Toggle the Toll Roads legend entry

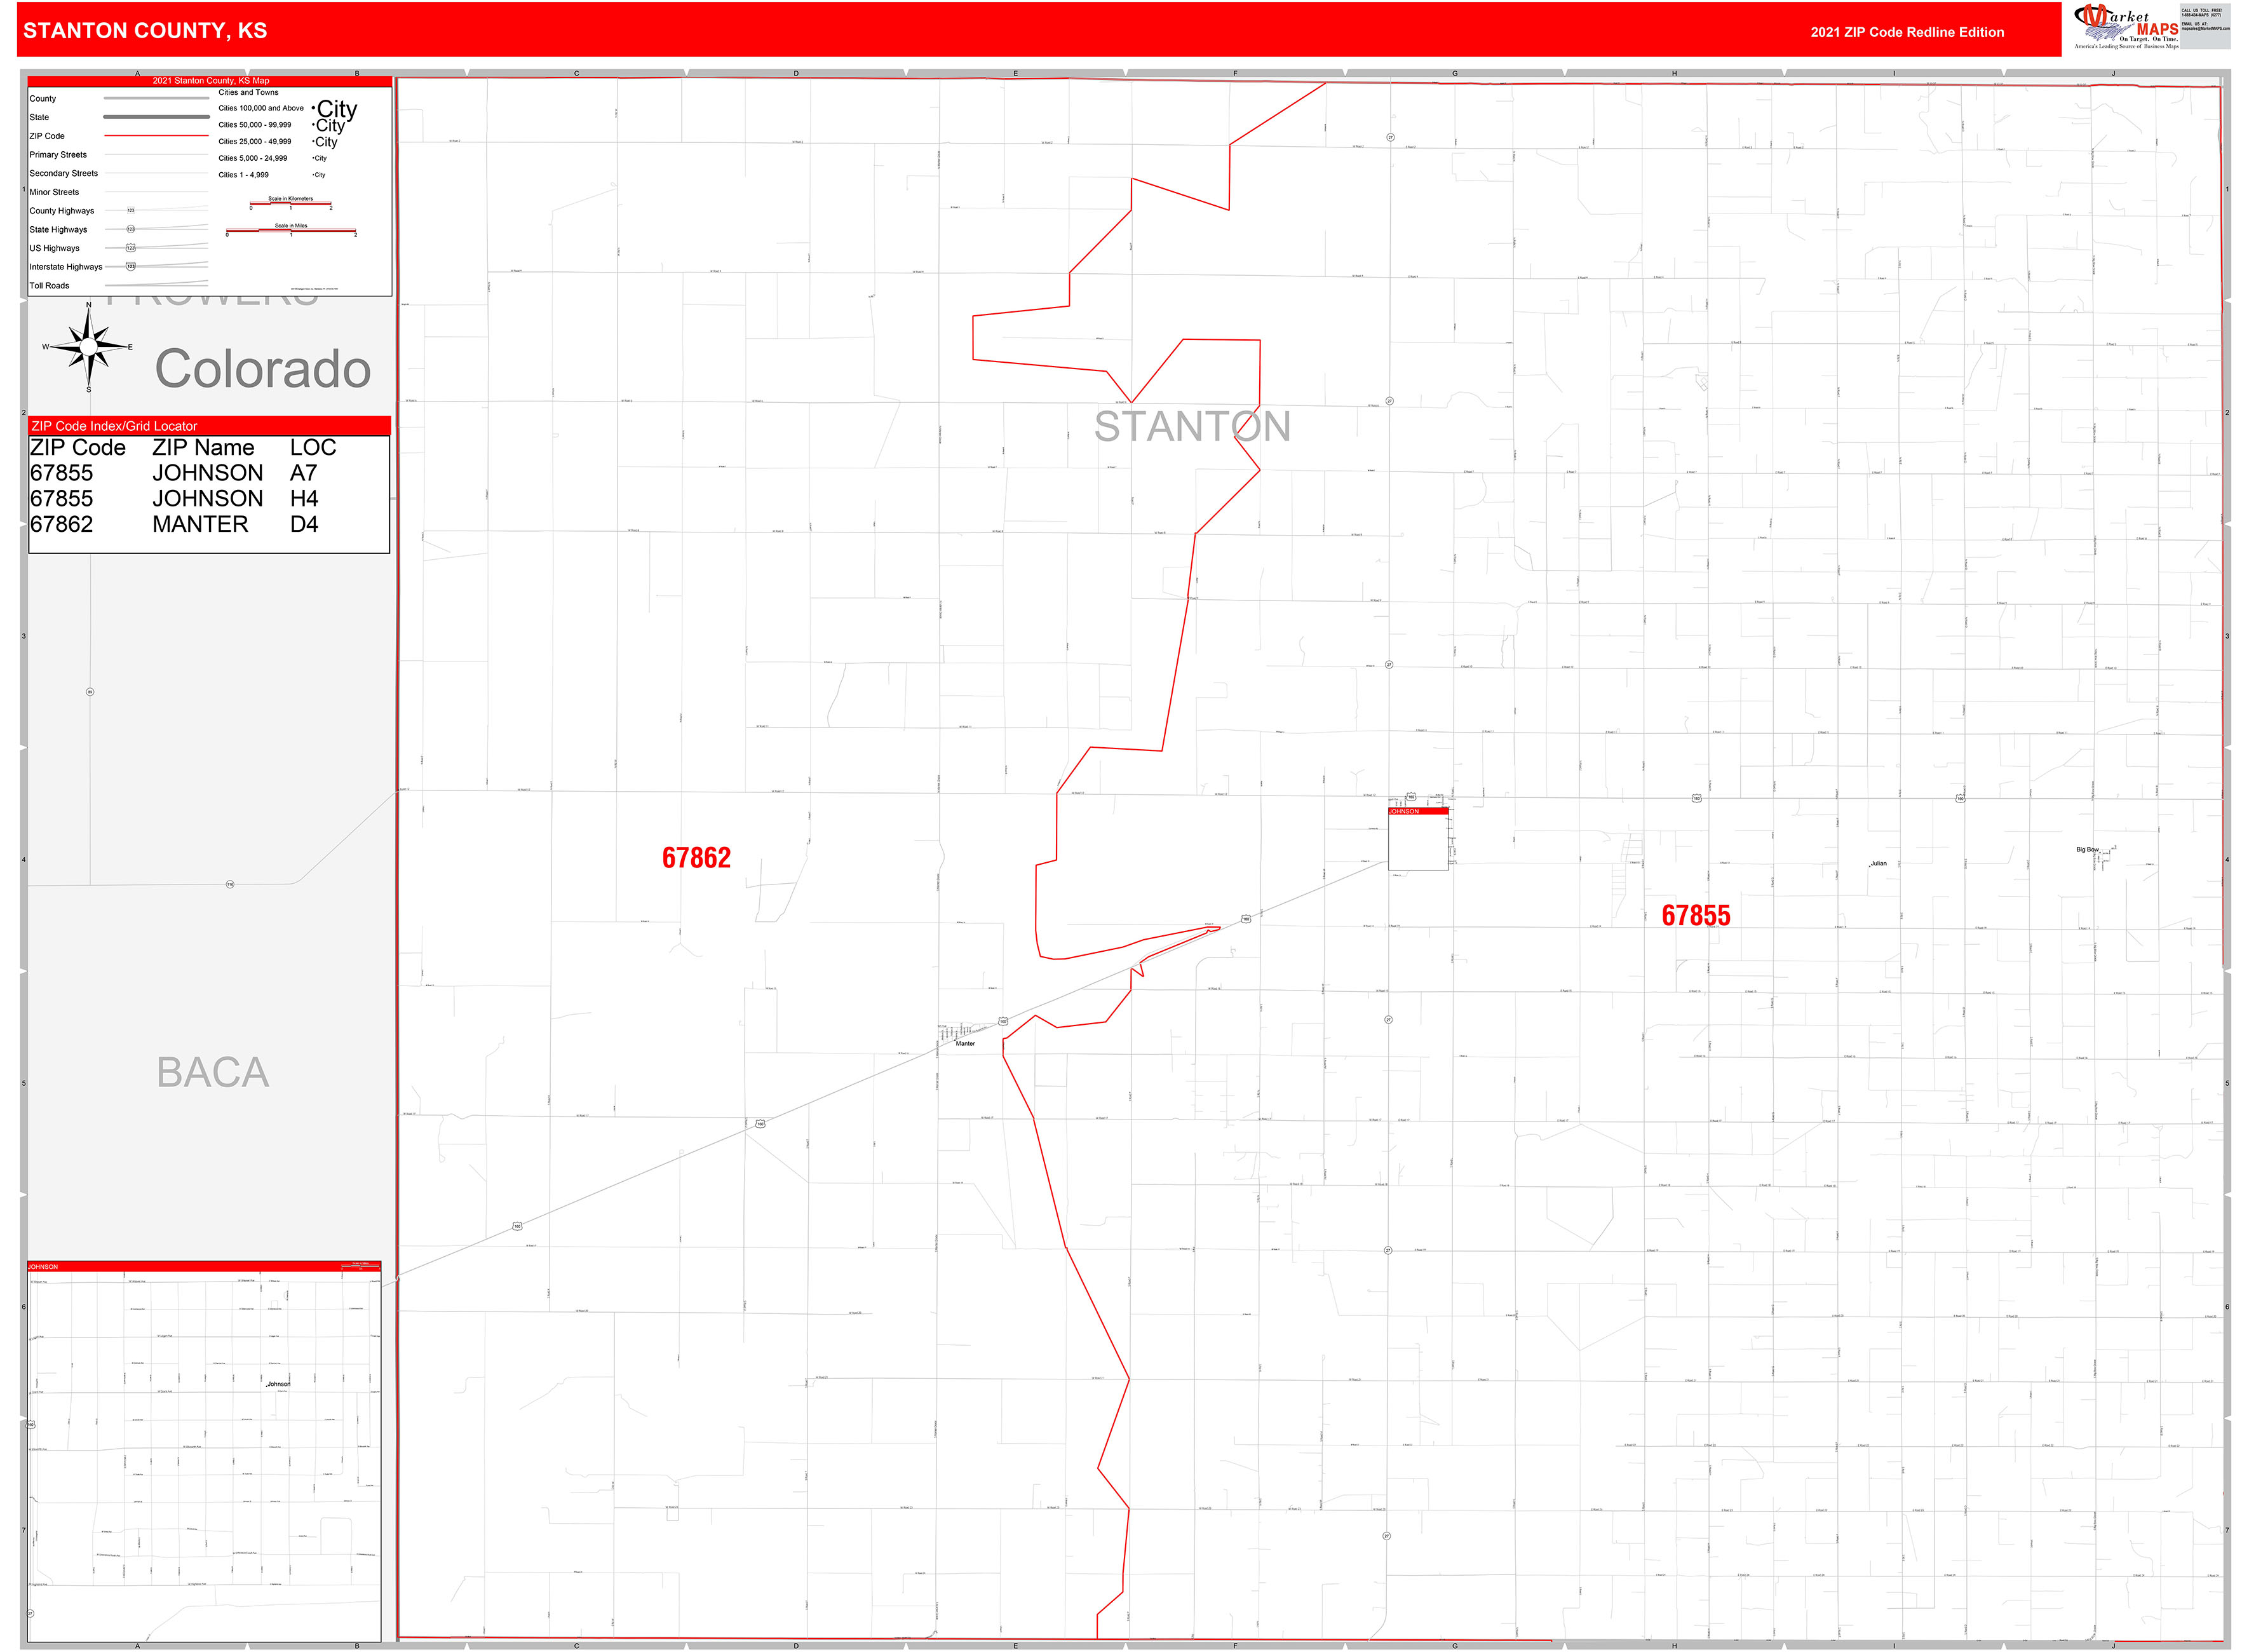[49, 285]
